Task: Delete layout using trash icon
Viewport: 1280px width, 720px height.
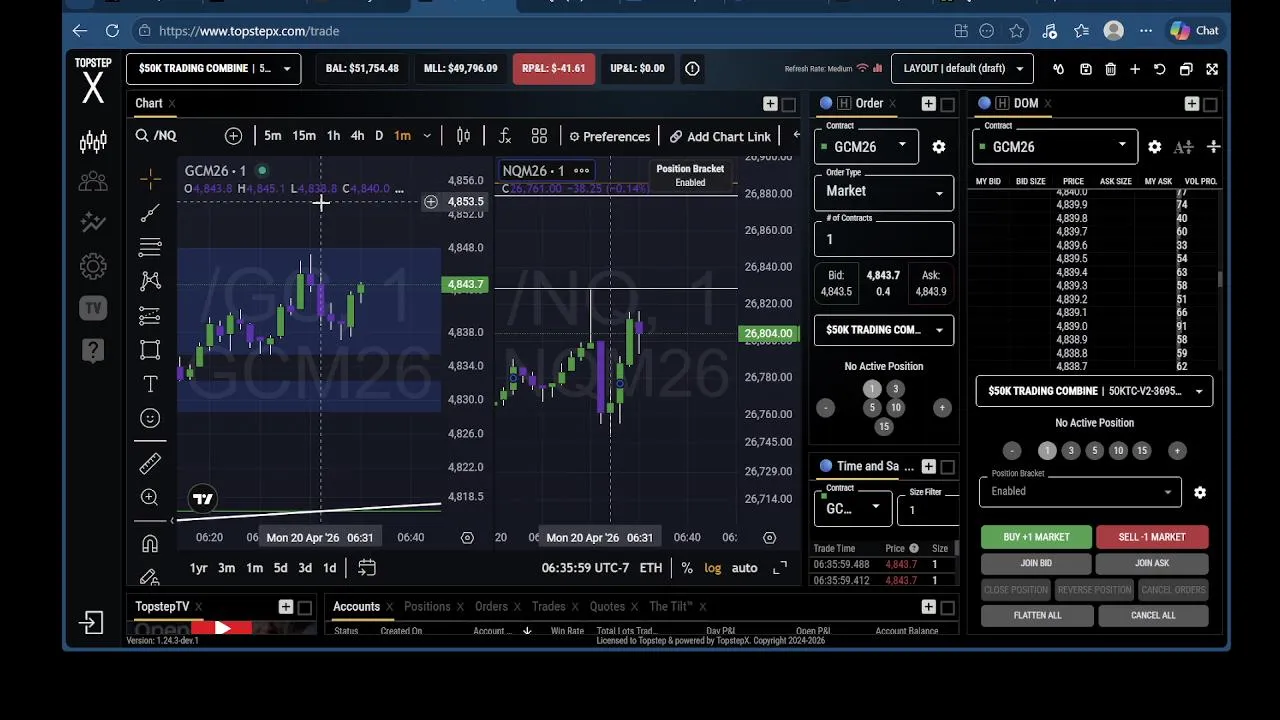Action: pos(1111,69)
